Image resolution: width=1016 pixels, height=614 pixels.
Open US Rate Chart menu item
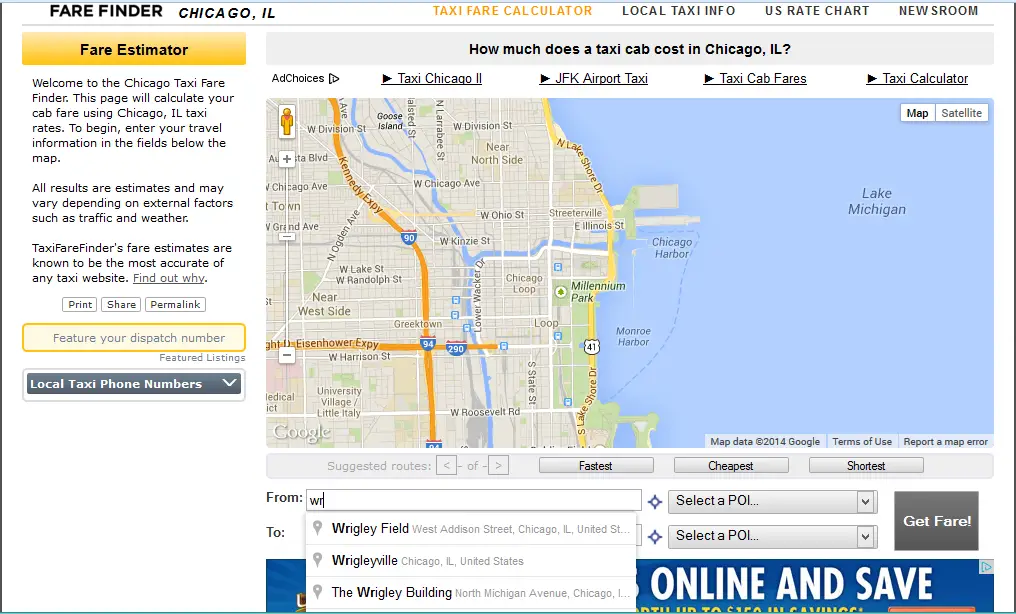[817, 11]
